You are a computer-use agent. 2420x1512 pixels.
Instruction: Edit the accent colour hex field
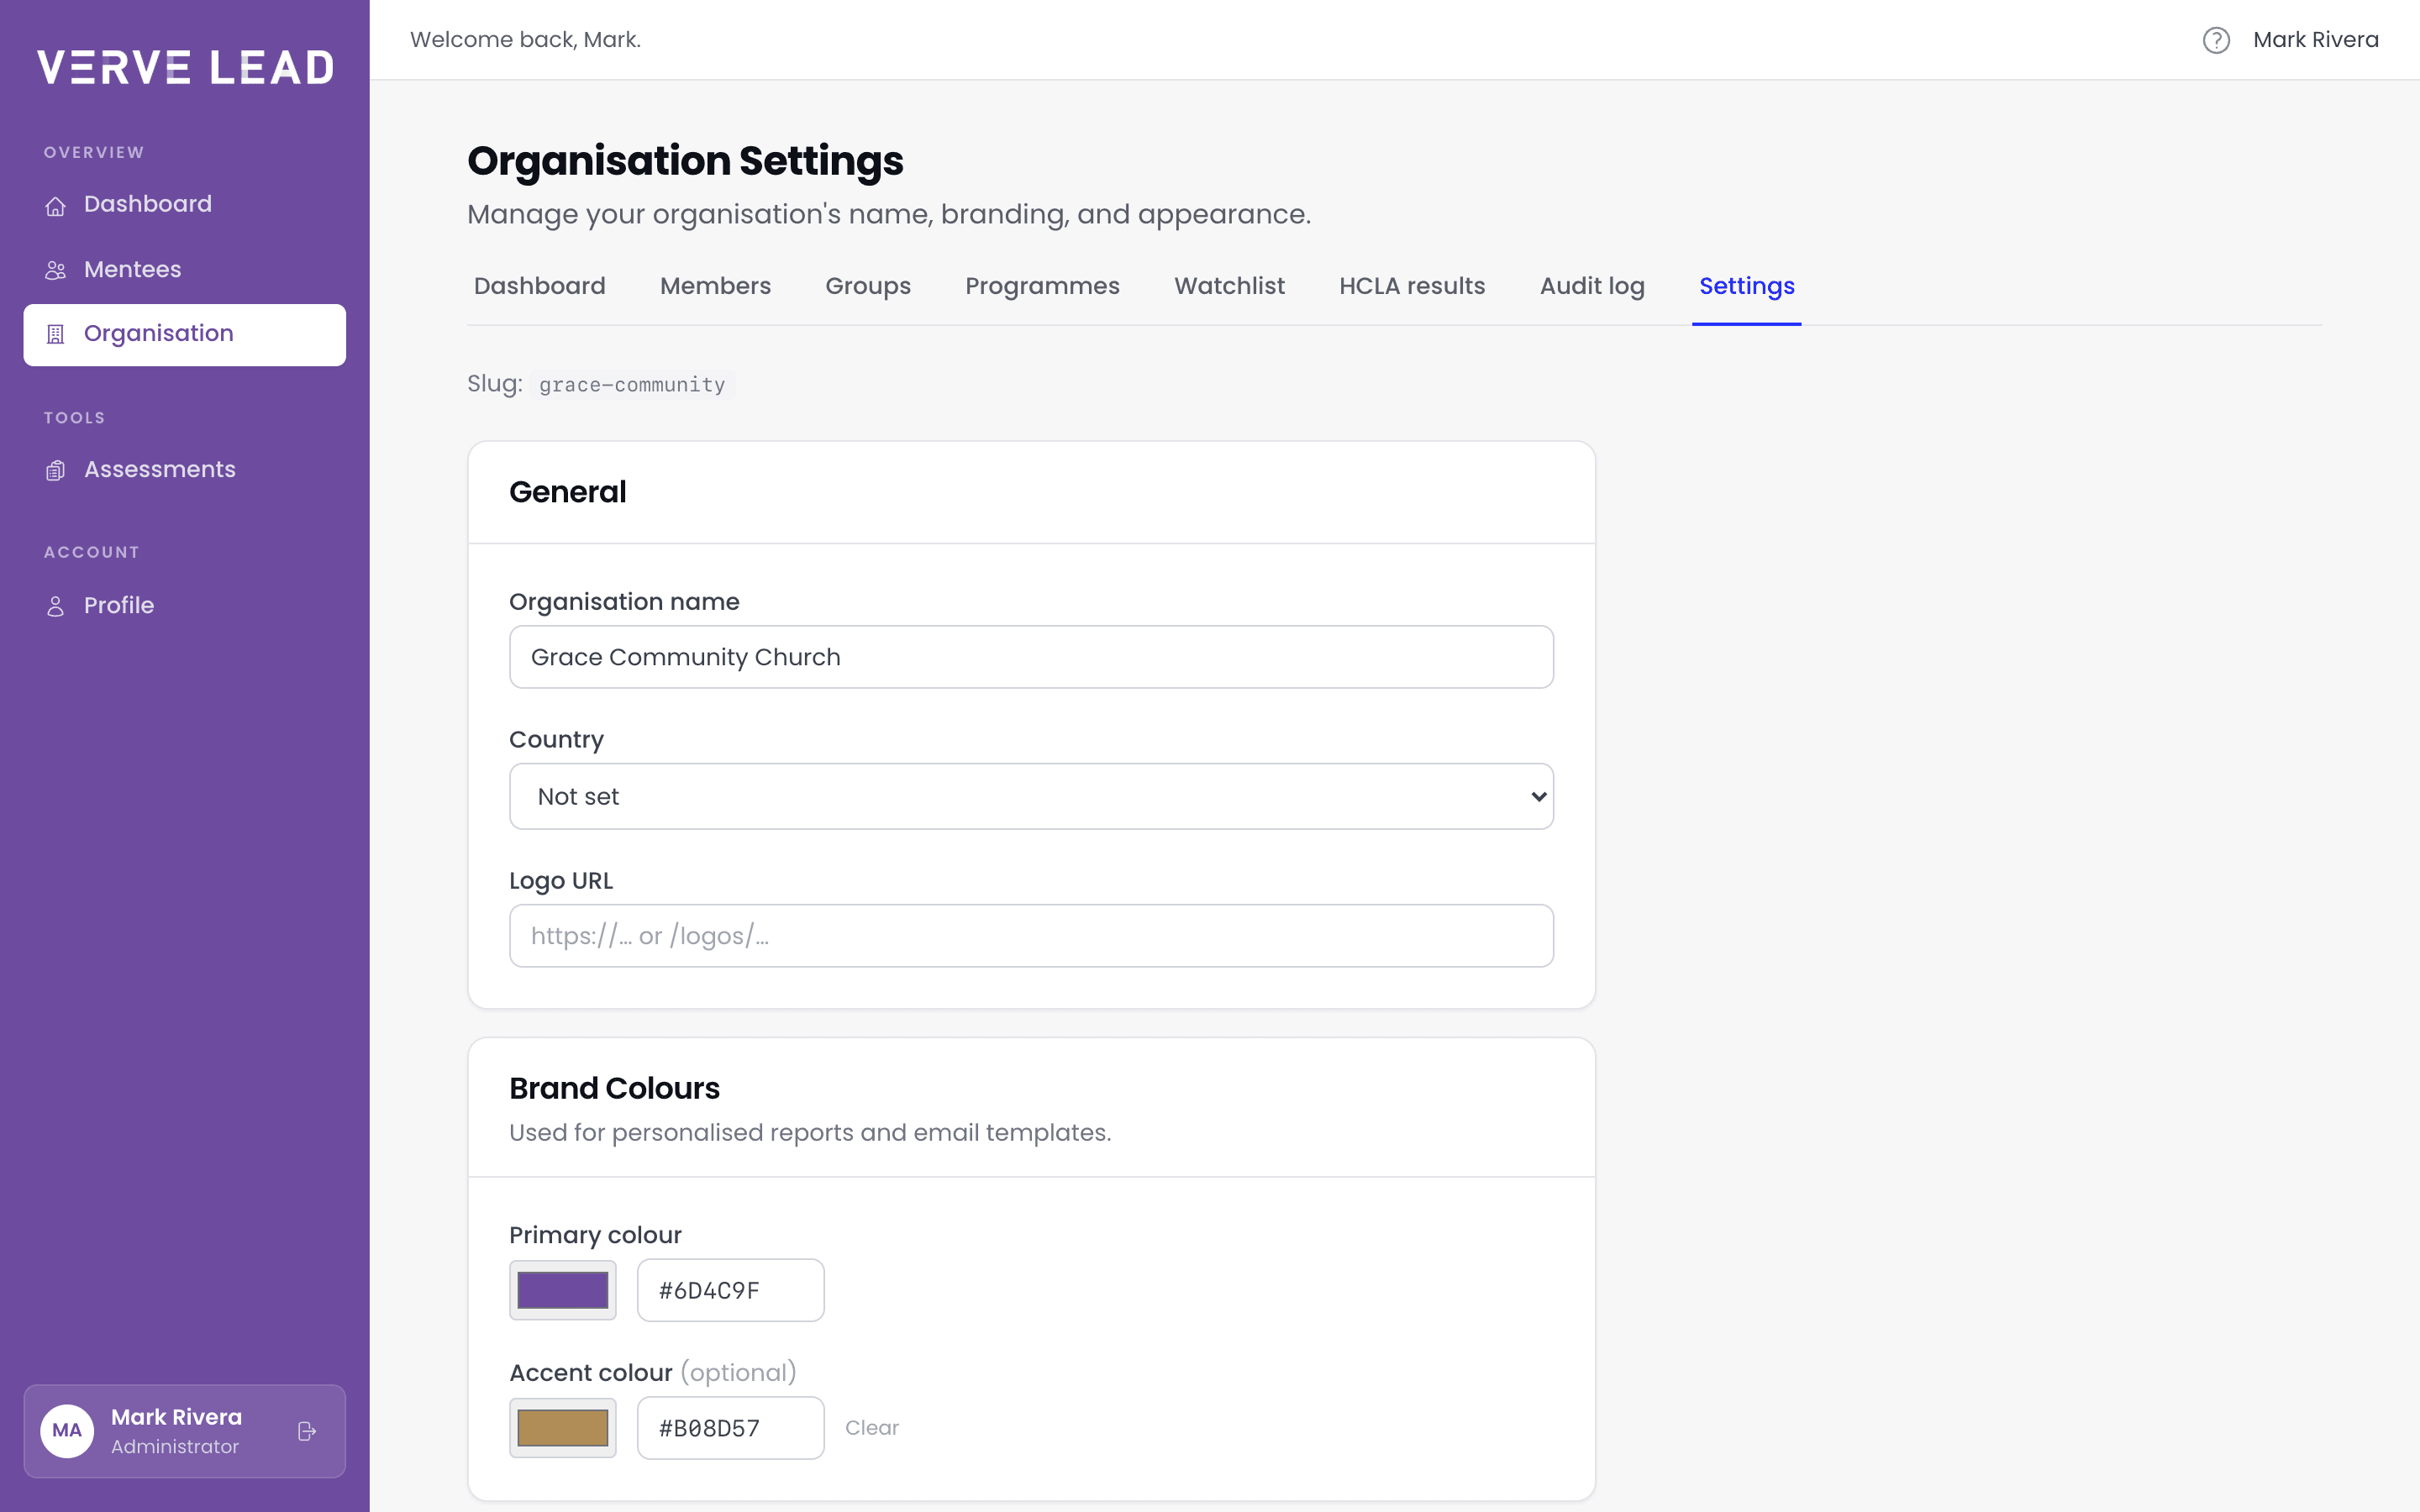pyautogui.click(x=731, y=1428)
